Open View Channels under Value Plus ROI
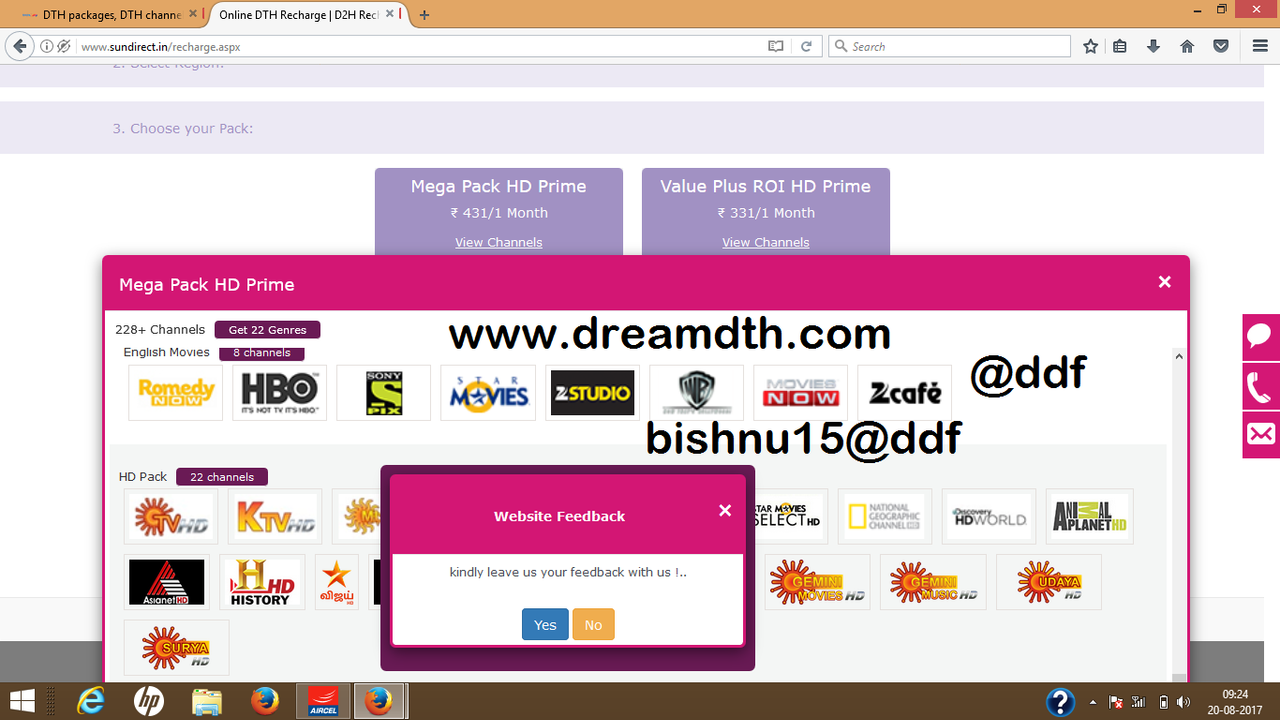Image resolution: width=1280 pixels, height=720 pixels. [765, 242]
